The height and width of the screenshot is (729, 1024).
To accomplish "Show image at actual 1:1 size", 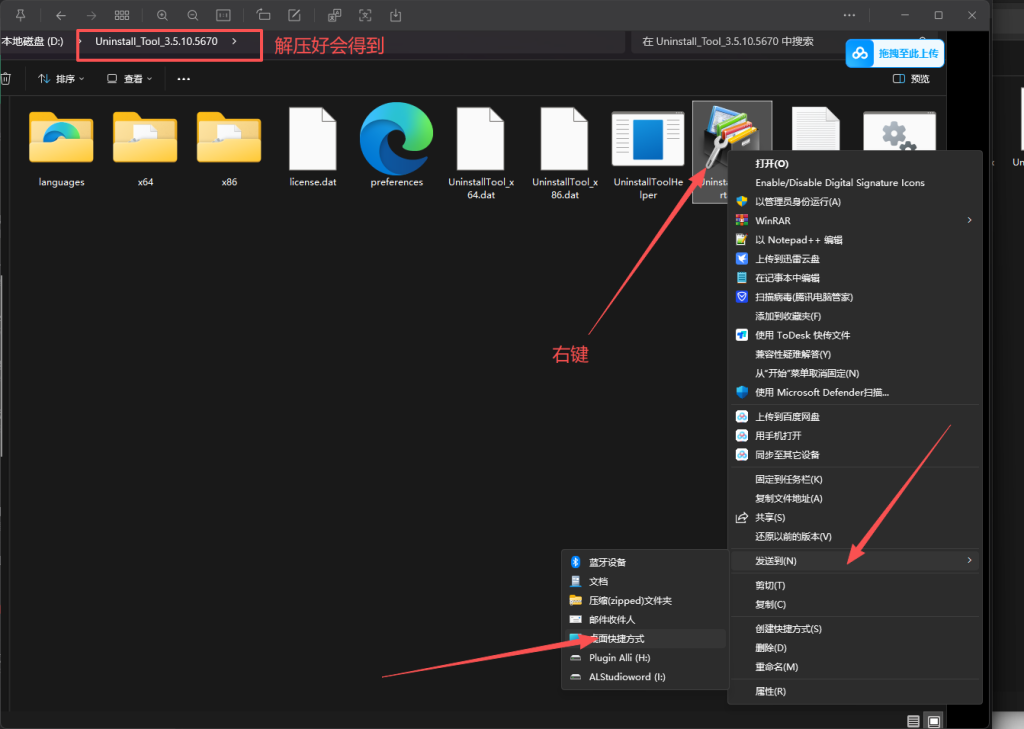I will tap(223, 15).
